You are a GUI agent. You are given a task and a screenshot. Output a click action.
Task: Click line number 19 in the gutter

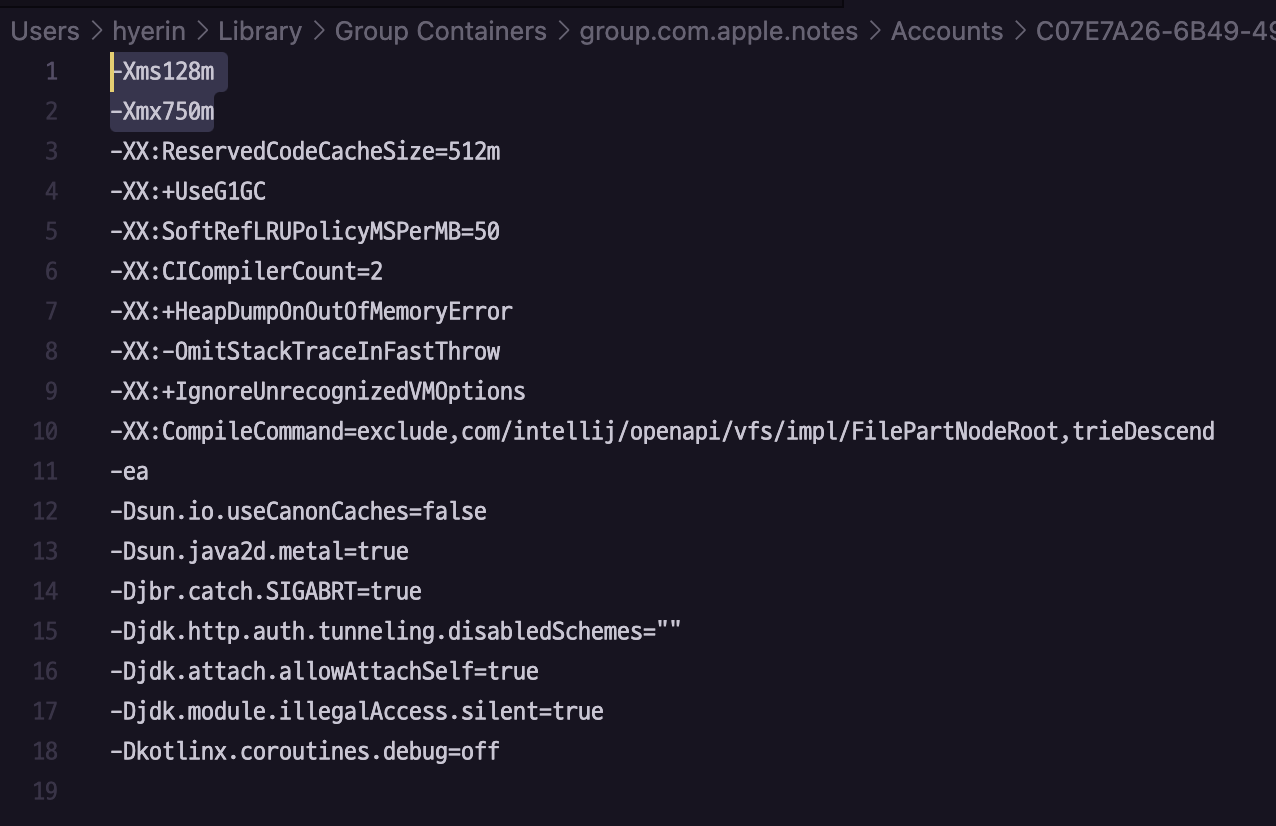click(x=45, y=791)
